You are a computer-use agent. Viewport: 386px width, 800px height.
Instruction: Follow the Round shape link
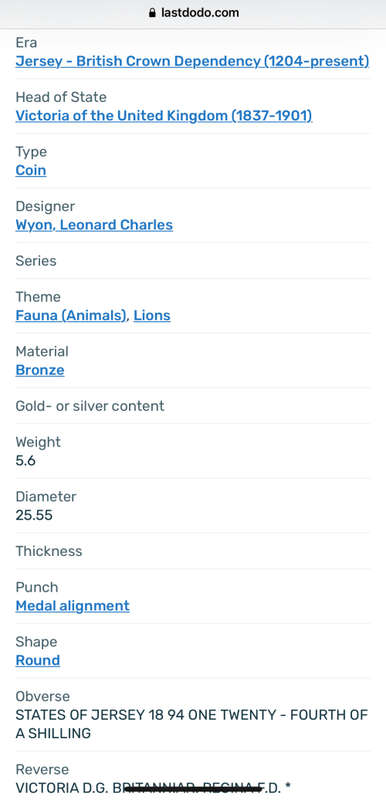point(38,660)
